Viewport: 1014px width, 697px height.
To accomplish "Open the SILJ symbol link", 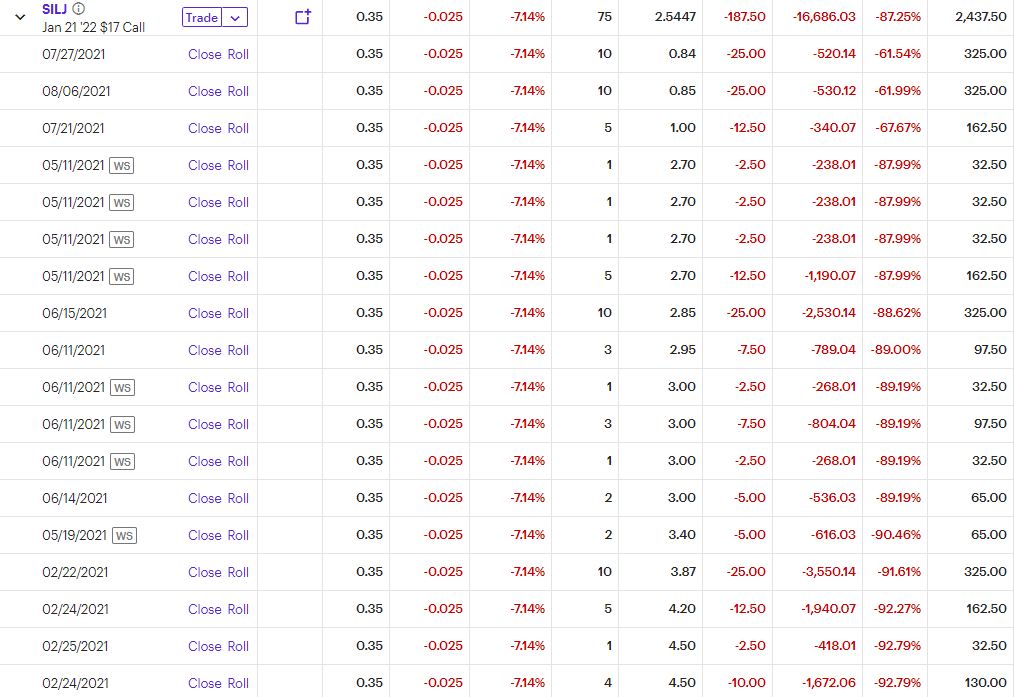I will 55,9.
